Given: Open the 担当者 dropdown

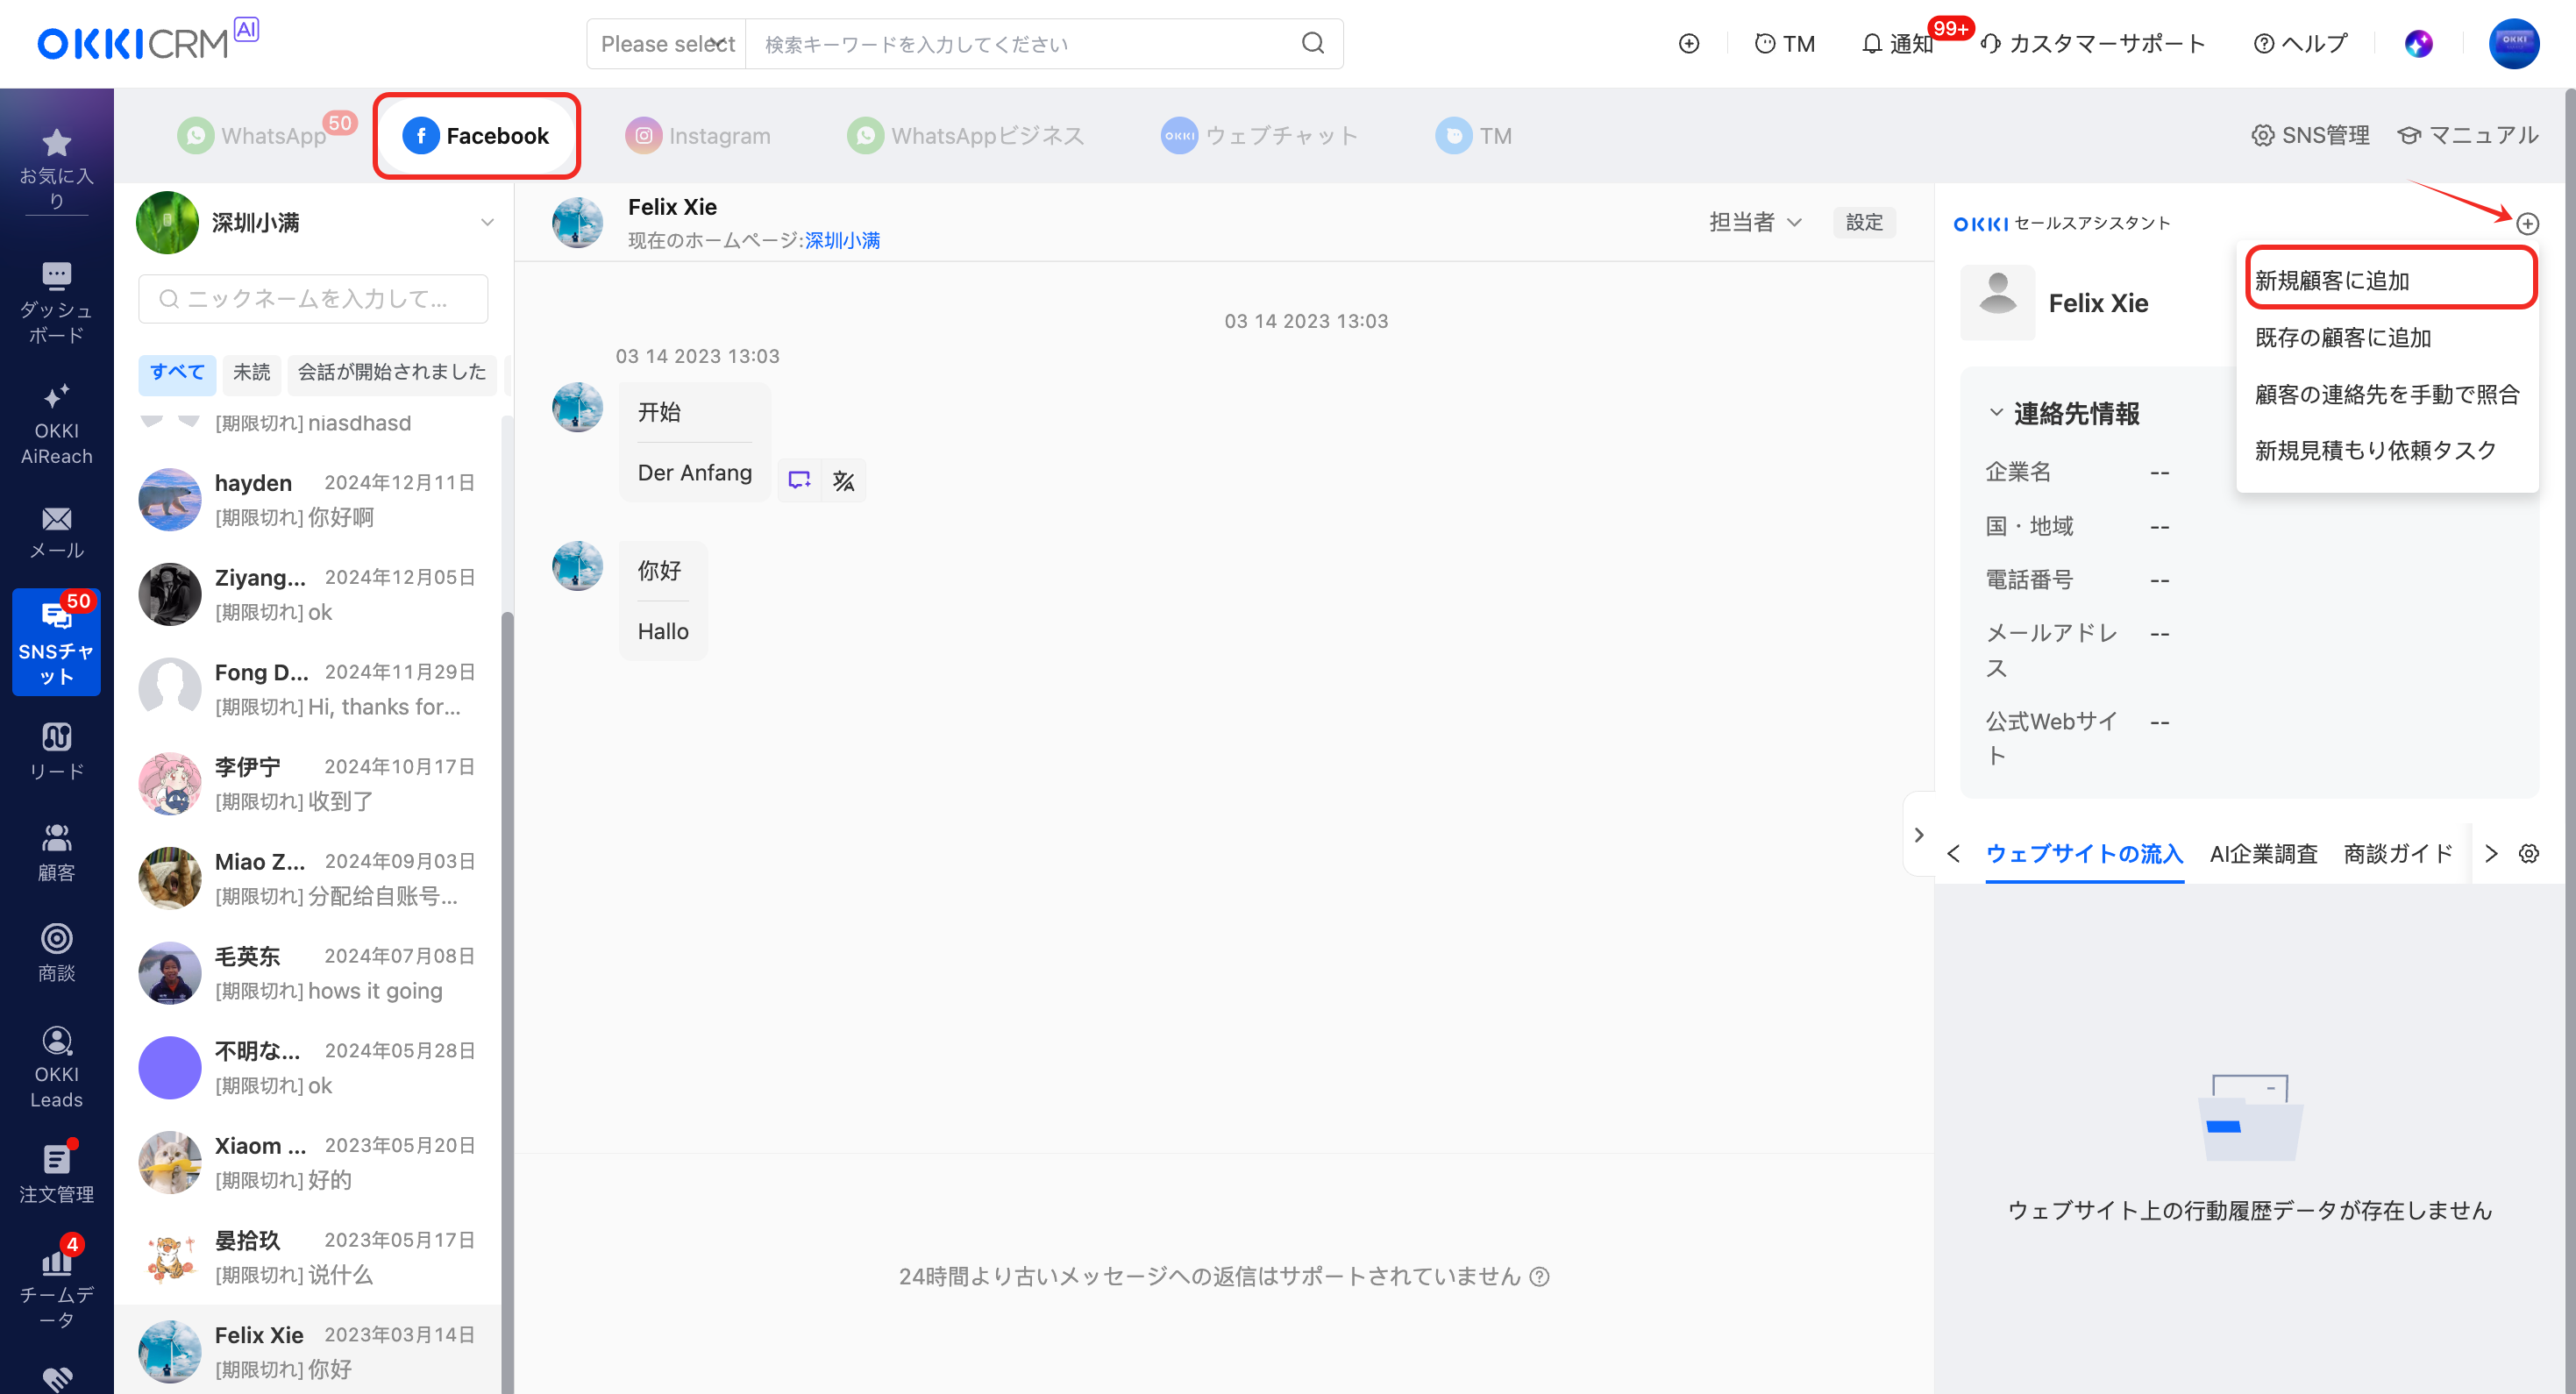Looking at the screenshot, I should point(1755,222).
